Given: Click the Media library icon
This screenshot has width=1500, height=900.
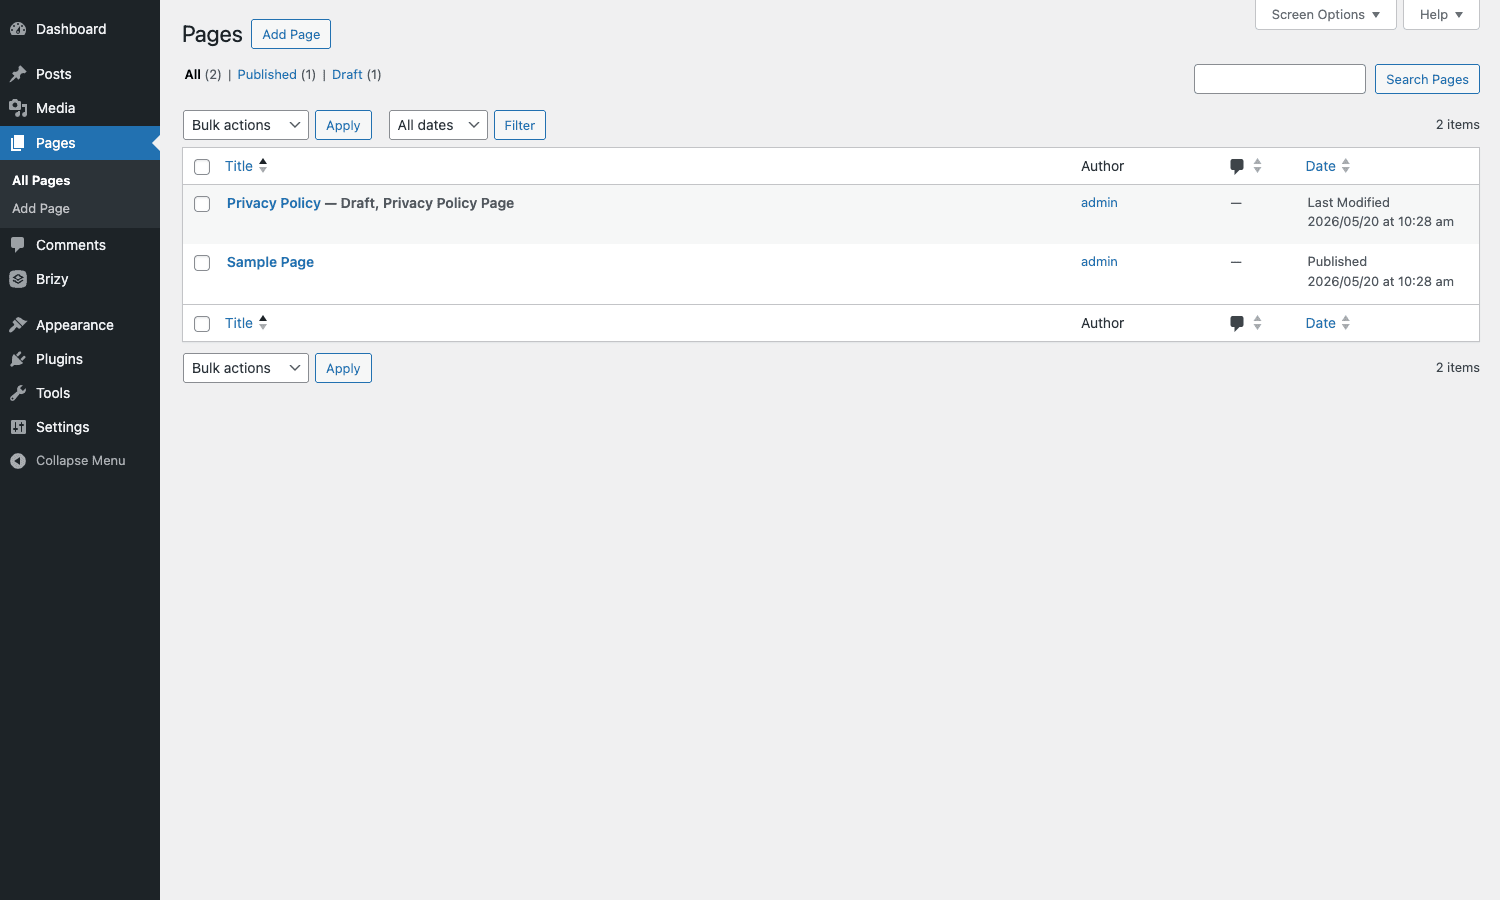Looking at the screenshot, I should [18, 108].
